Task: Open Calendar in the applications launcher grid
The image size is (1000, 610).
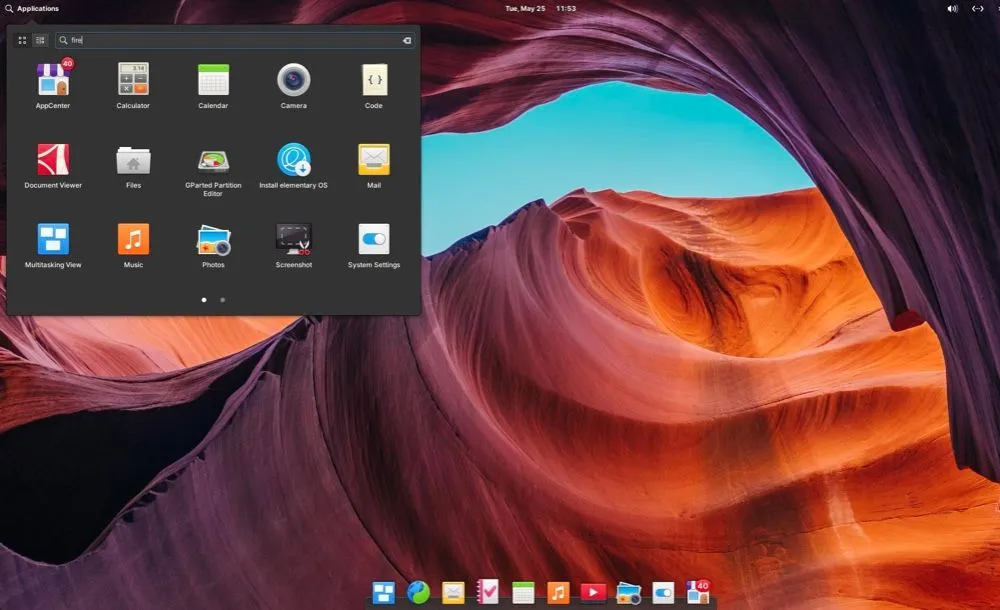Action: pos(213,84)
